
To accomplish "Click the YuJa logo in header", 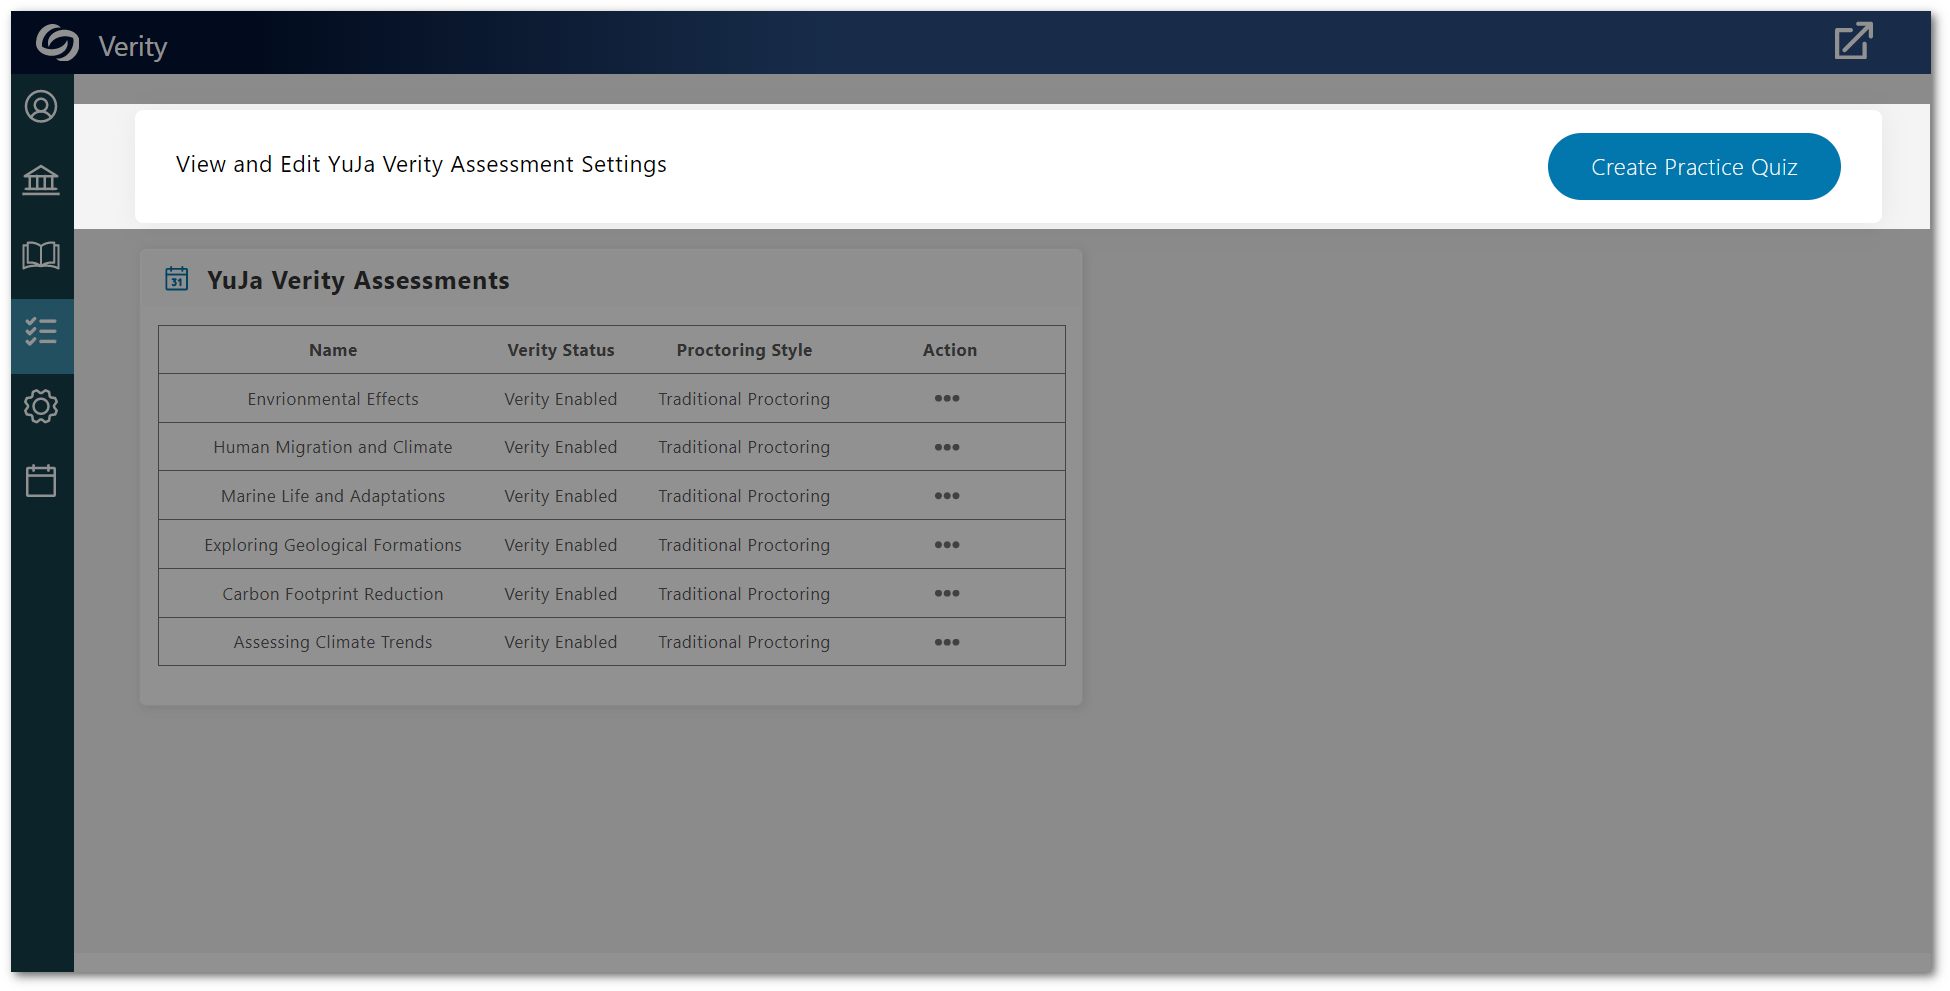I will click(x=57, y=43).
